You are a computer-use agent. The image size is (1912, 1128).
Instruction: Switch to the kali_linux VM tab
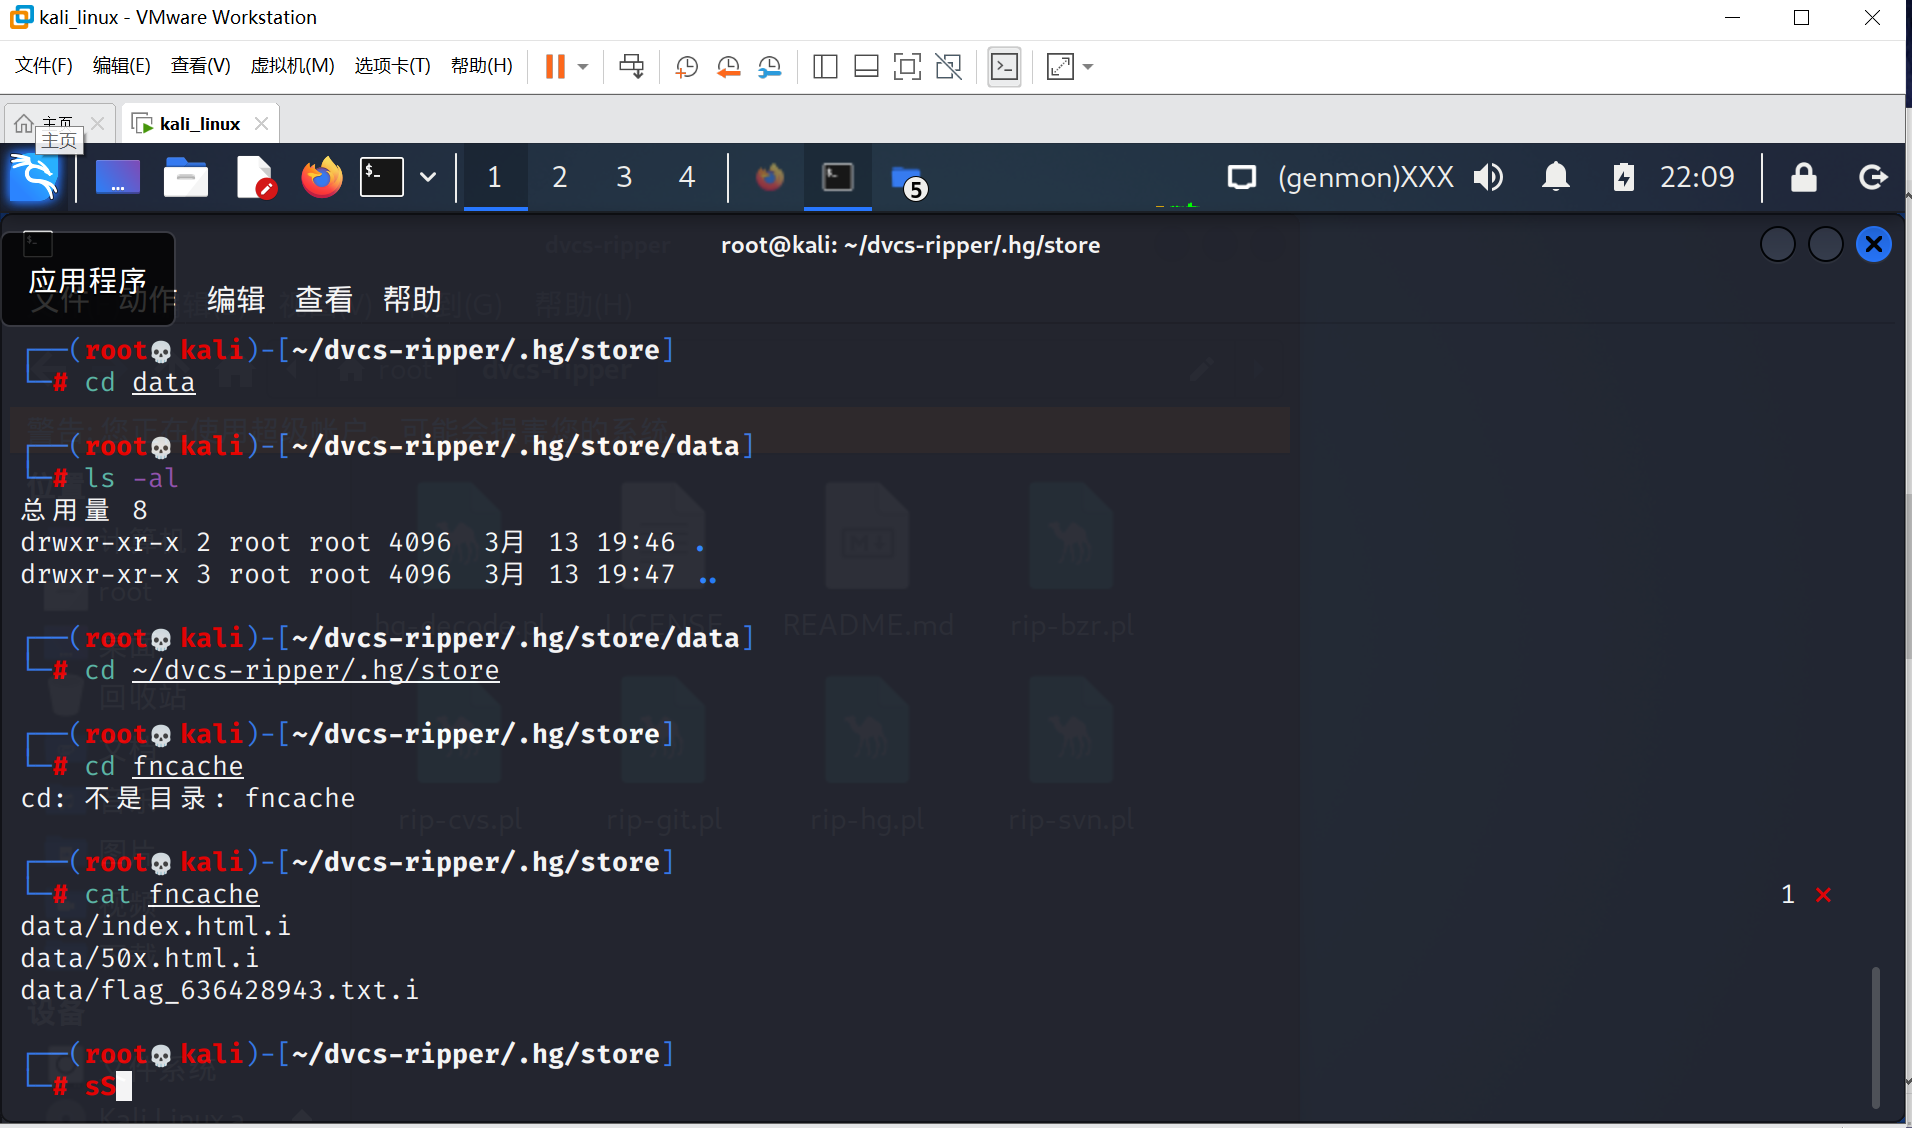[199, 124]
